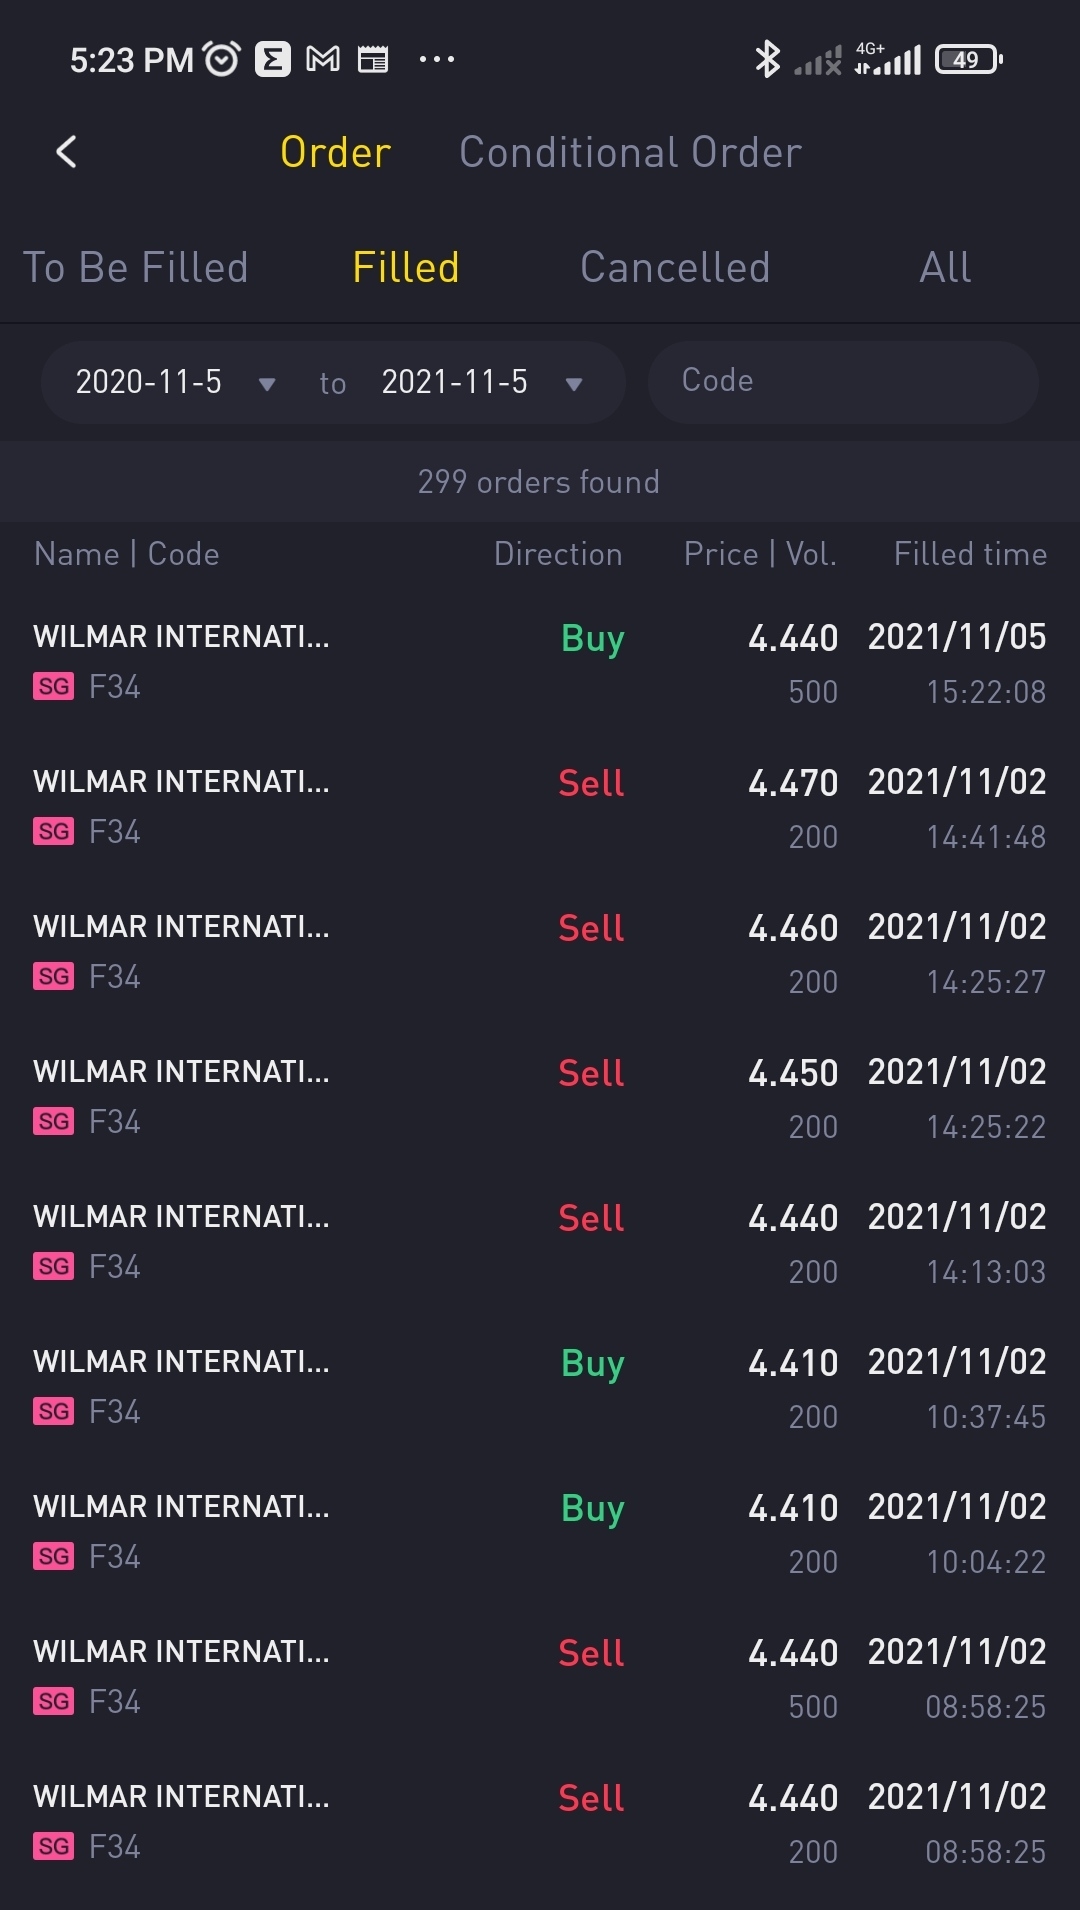Tap the battery indicator icon
Screen dimensions: 1080x1910
tap(969, 60)
